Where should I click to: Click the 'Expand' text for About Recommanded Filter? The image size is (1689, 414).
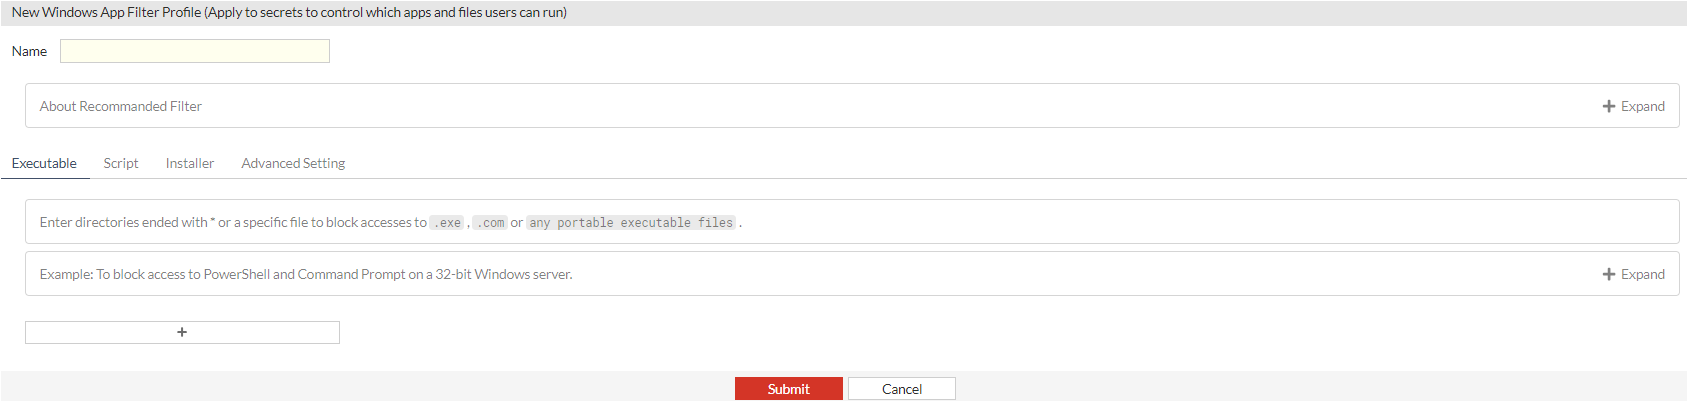(1642, 106)
